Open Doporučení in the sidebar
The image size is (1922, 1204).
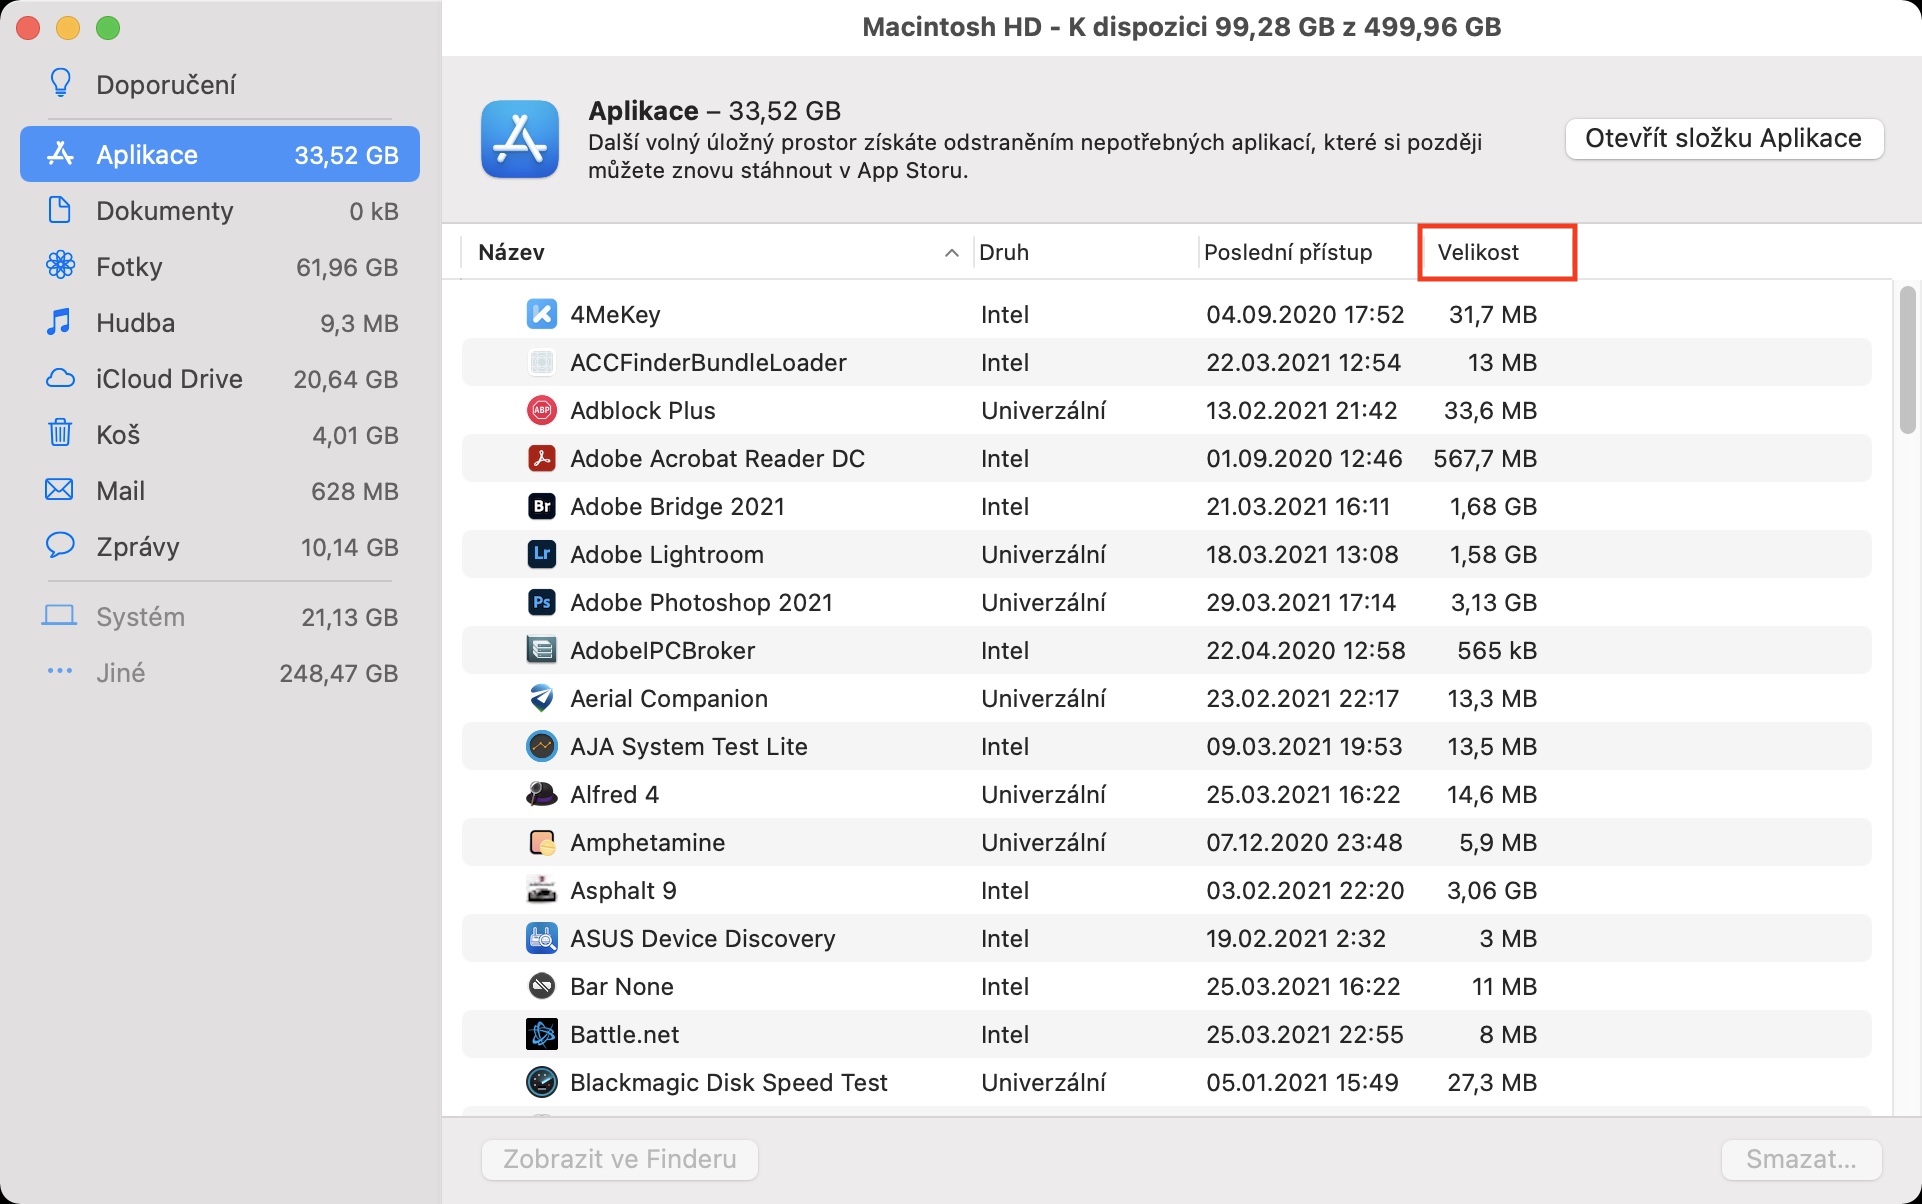166,85
